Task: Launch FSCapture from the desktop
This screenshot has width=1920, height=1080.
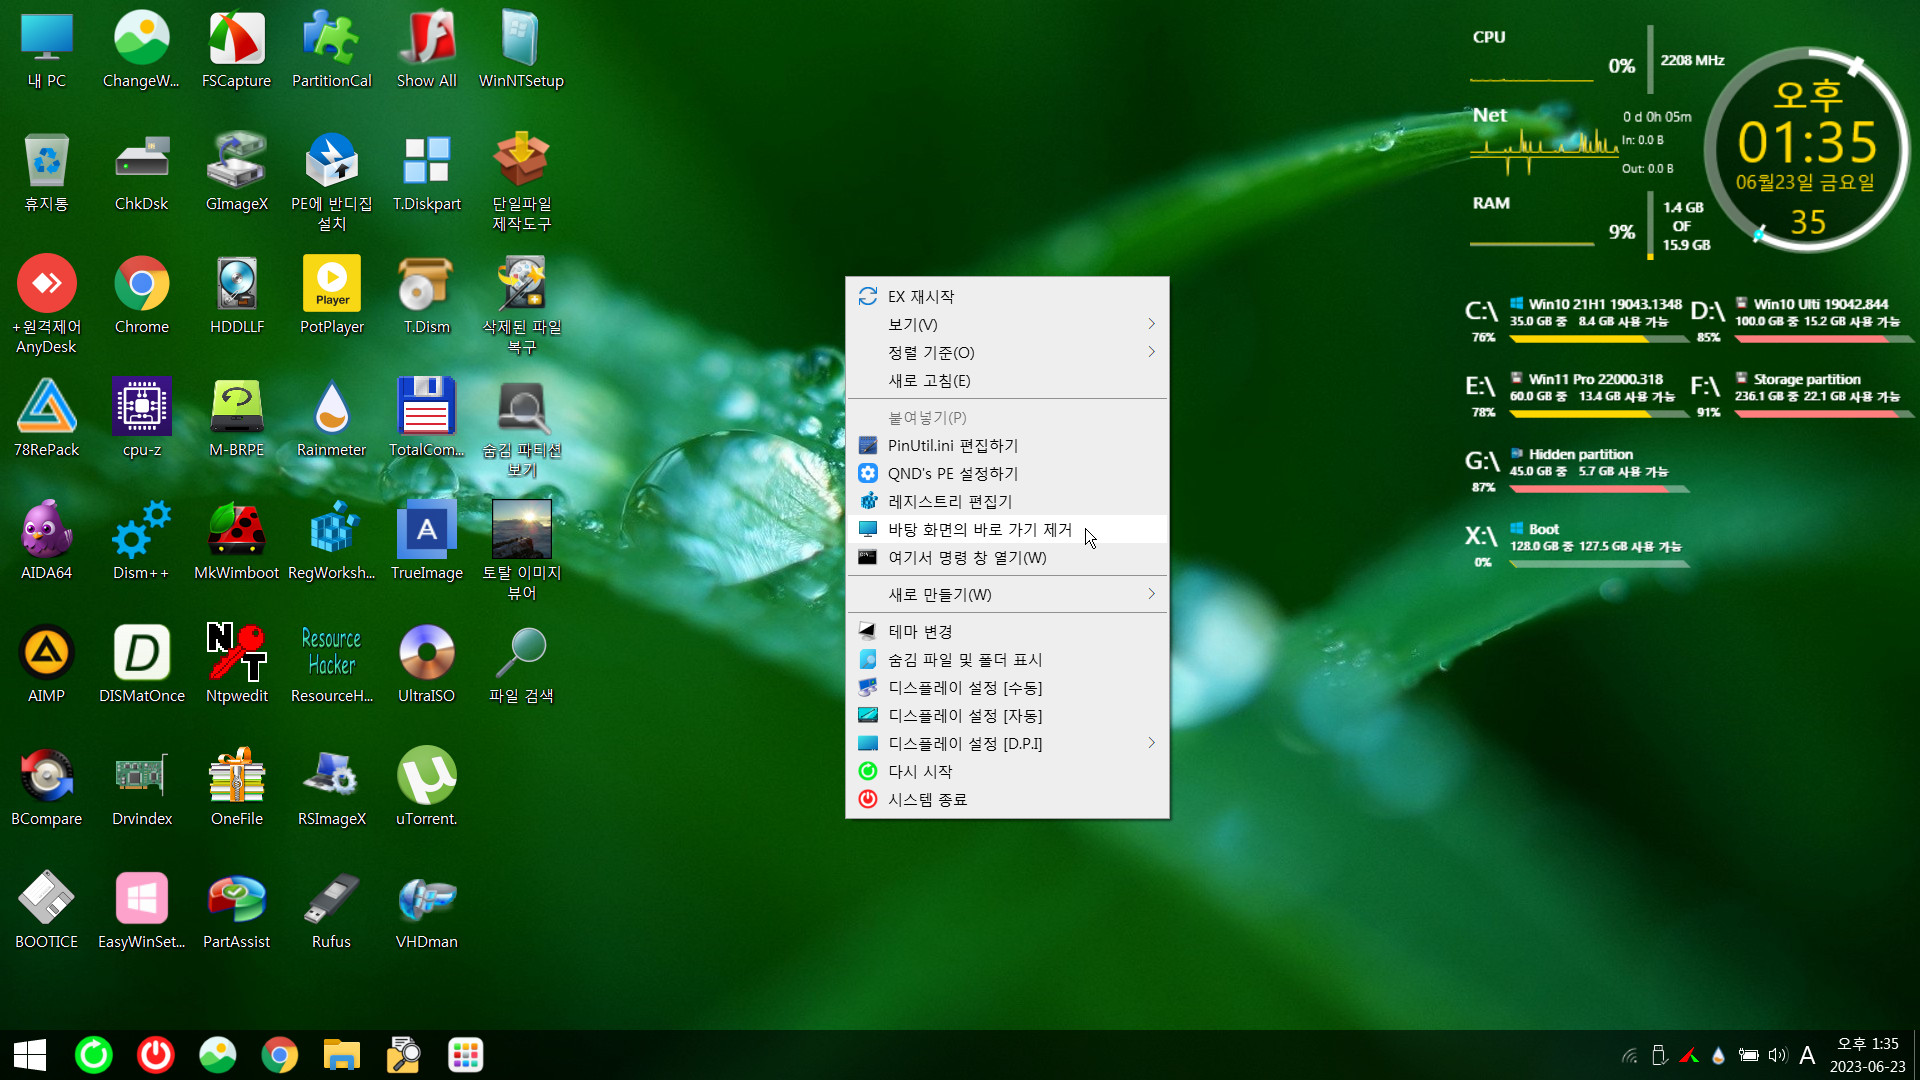Action: click(236, 50)
